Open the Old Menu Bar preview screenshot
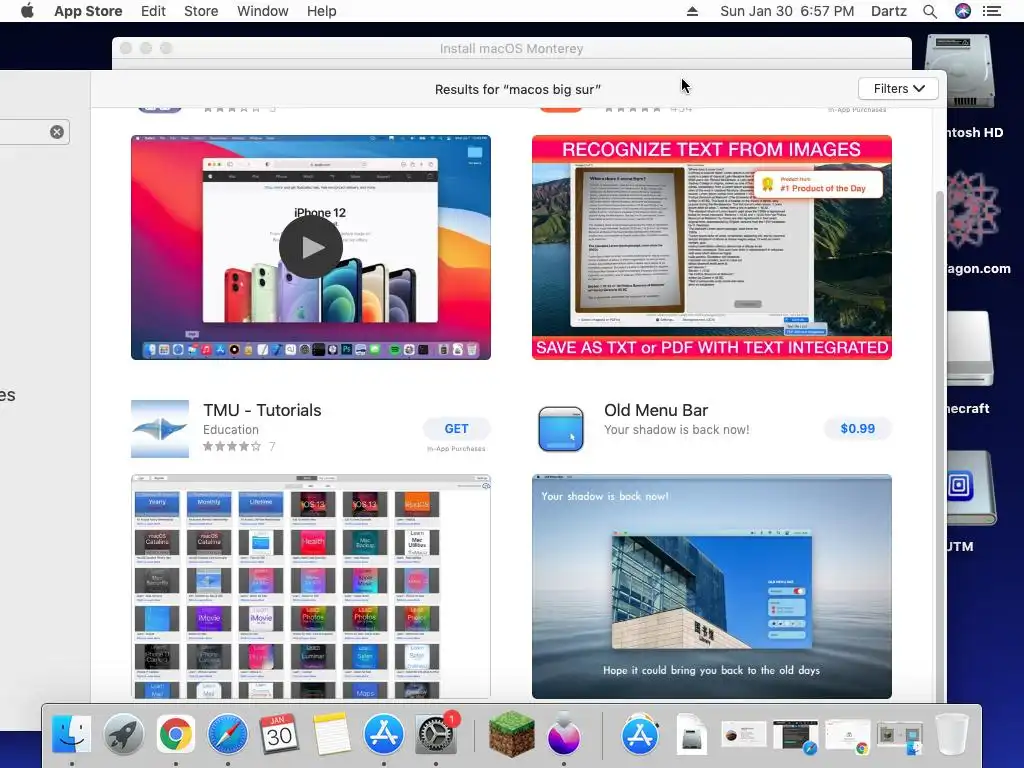Viewport: 1024px width, 768px height. pos(712,586)
